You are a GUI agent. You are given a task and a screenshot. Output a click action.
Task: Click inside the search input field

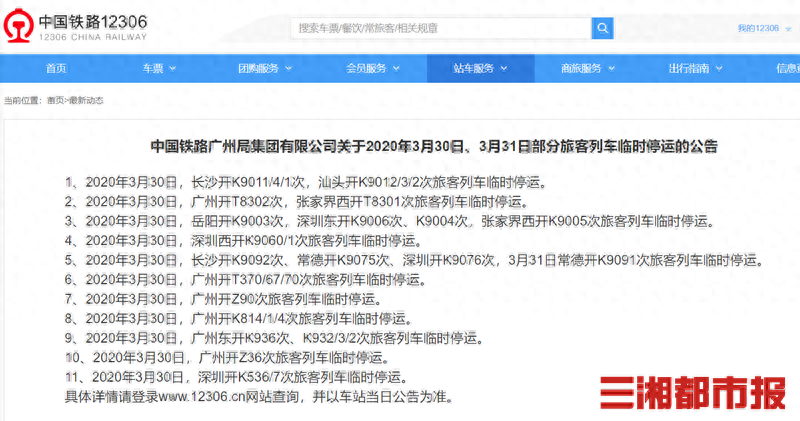click(x=440, y=28)
